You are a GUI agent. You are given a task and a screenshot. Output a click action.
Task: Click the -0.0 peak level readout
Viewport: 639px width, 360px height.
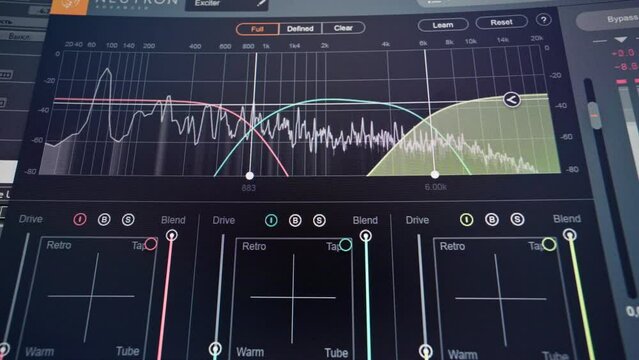pos(623,53)
